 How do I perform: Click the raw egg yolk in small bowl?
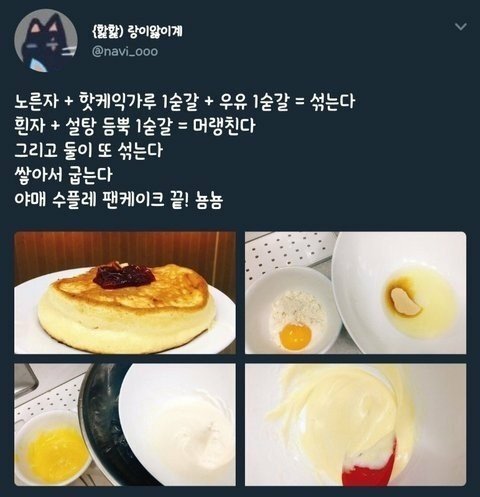tap(295, 336)
